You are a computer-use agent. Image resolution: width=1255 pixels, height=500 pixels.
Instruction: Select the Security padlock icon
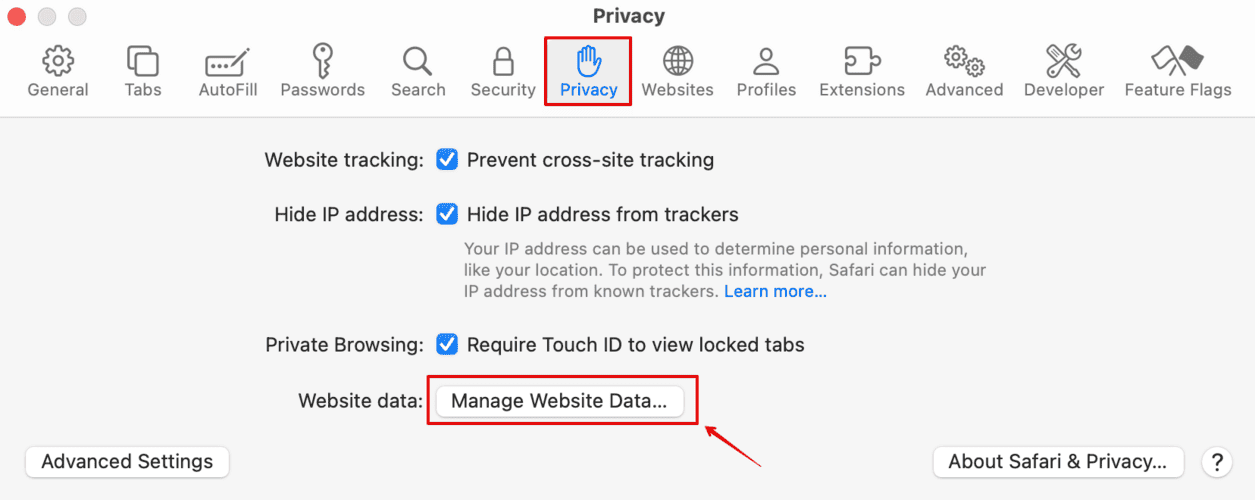pos(503,62)
